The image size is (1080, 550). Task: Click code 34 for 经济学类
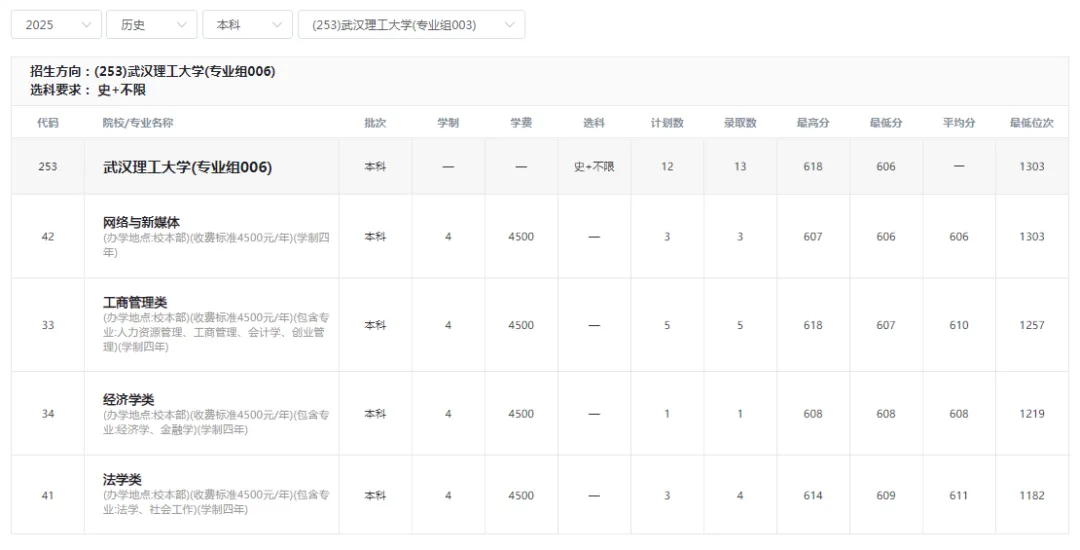(48, 414)
